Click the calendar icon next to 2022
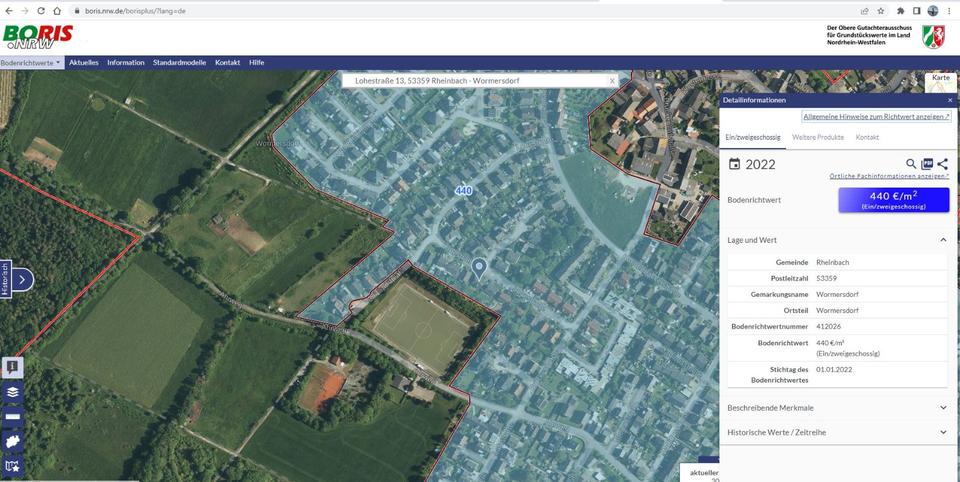Image resolution: width=960 pixels, height=482 pixels. (x=734, y=164)
